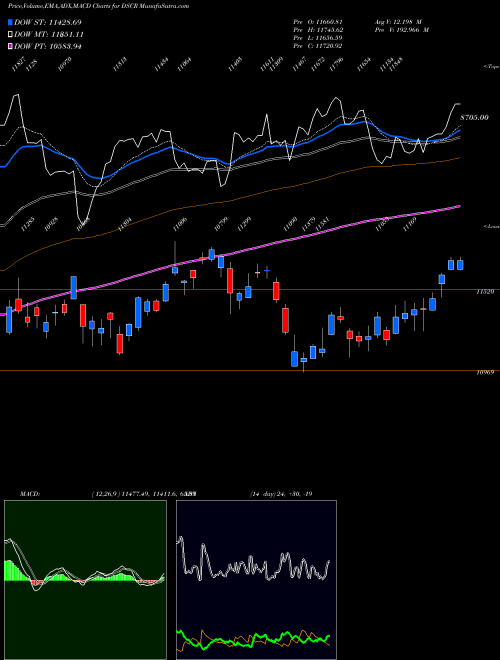Click the Avg V: 12.198 M value
Image resolution: width=500 pixels, height=660 pixels.
[400, 22]
